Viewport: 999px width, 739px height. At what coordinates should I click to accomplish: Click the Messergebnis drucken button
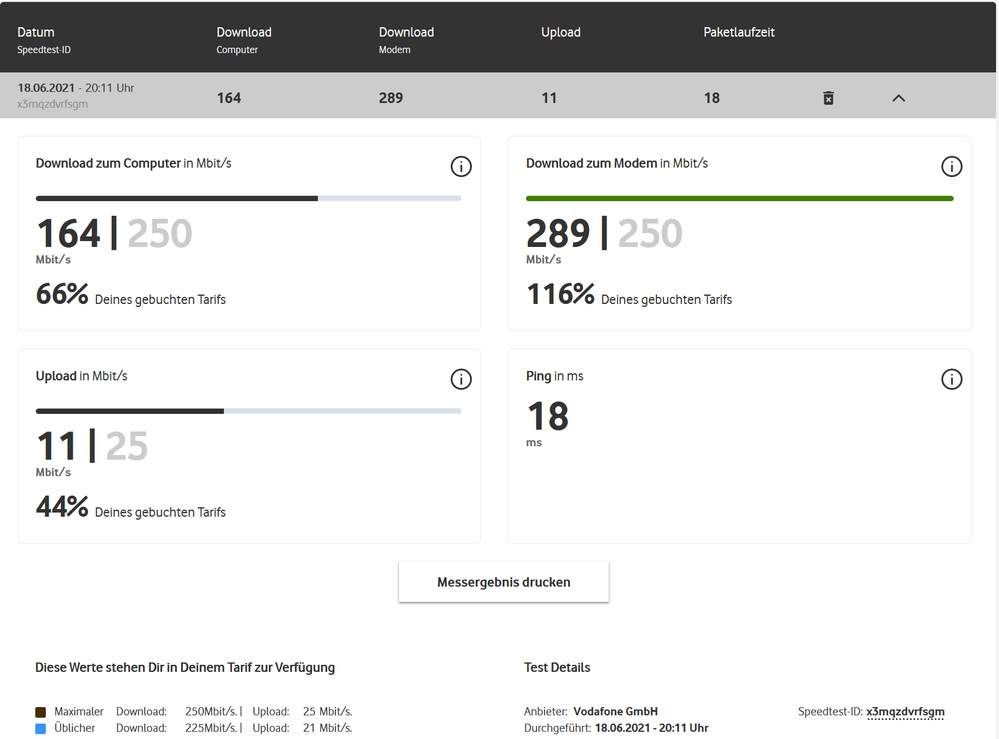pos(503,582)
